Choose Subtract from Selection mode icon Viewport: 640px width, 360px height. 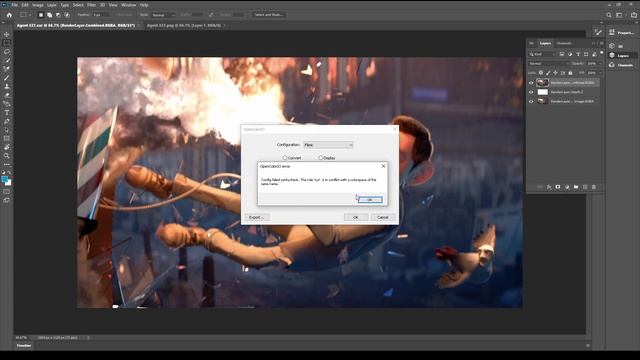click(x=58, y=15)
